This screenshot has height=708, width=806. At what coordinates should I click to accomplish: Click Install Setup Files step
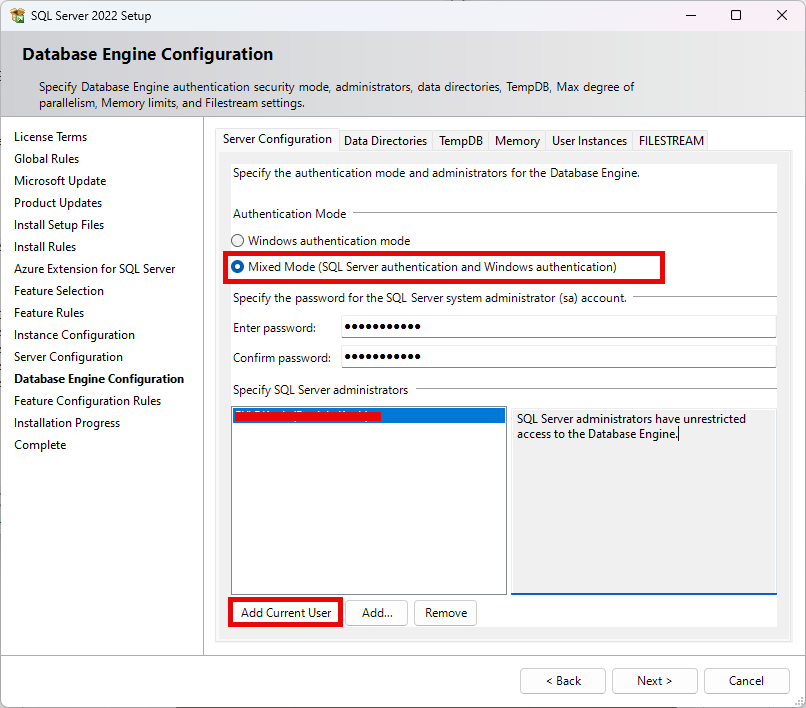(x=59, y=225)
